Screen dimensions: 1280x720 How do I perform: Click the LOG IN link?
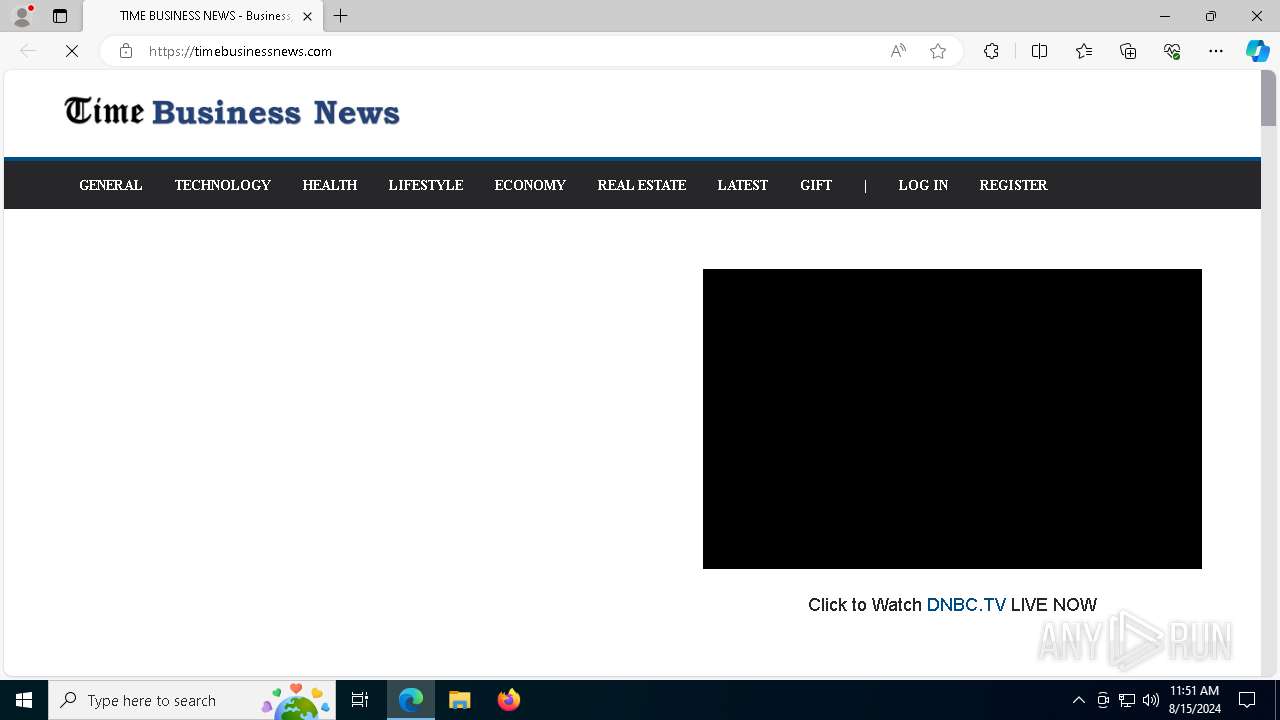click(923, 185)
